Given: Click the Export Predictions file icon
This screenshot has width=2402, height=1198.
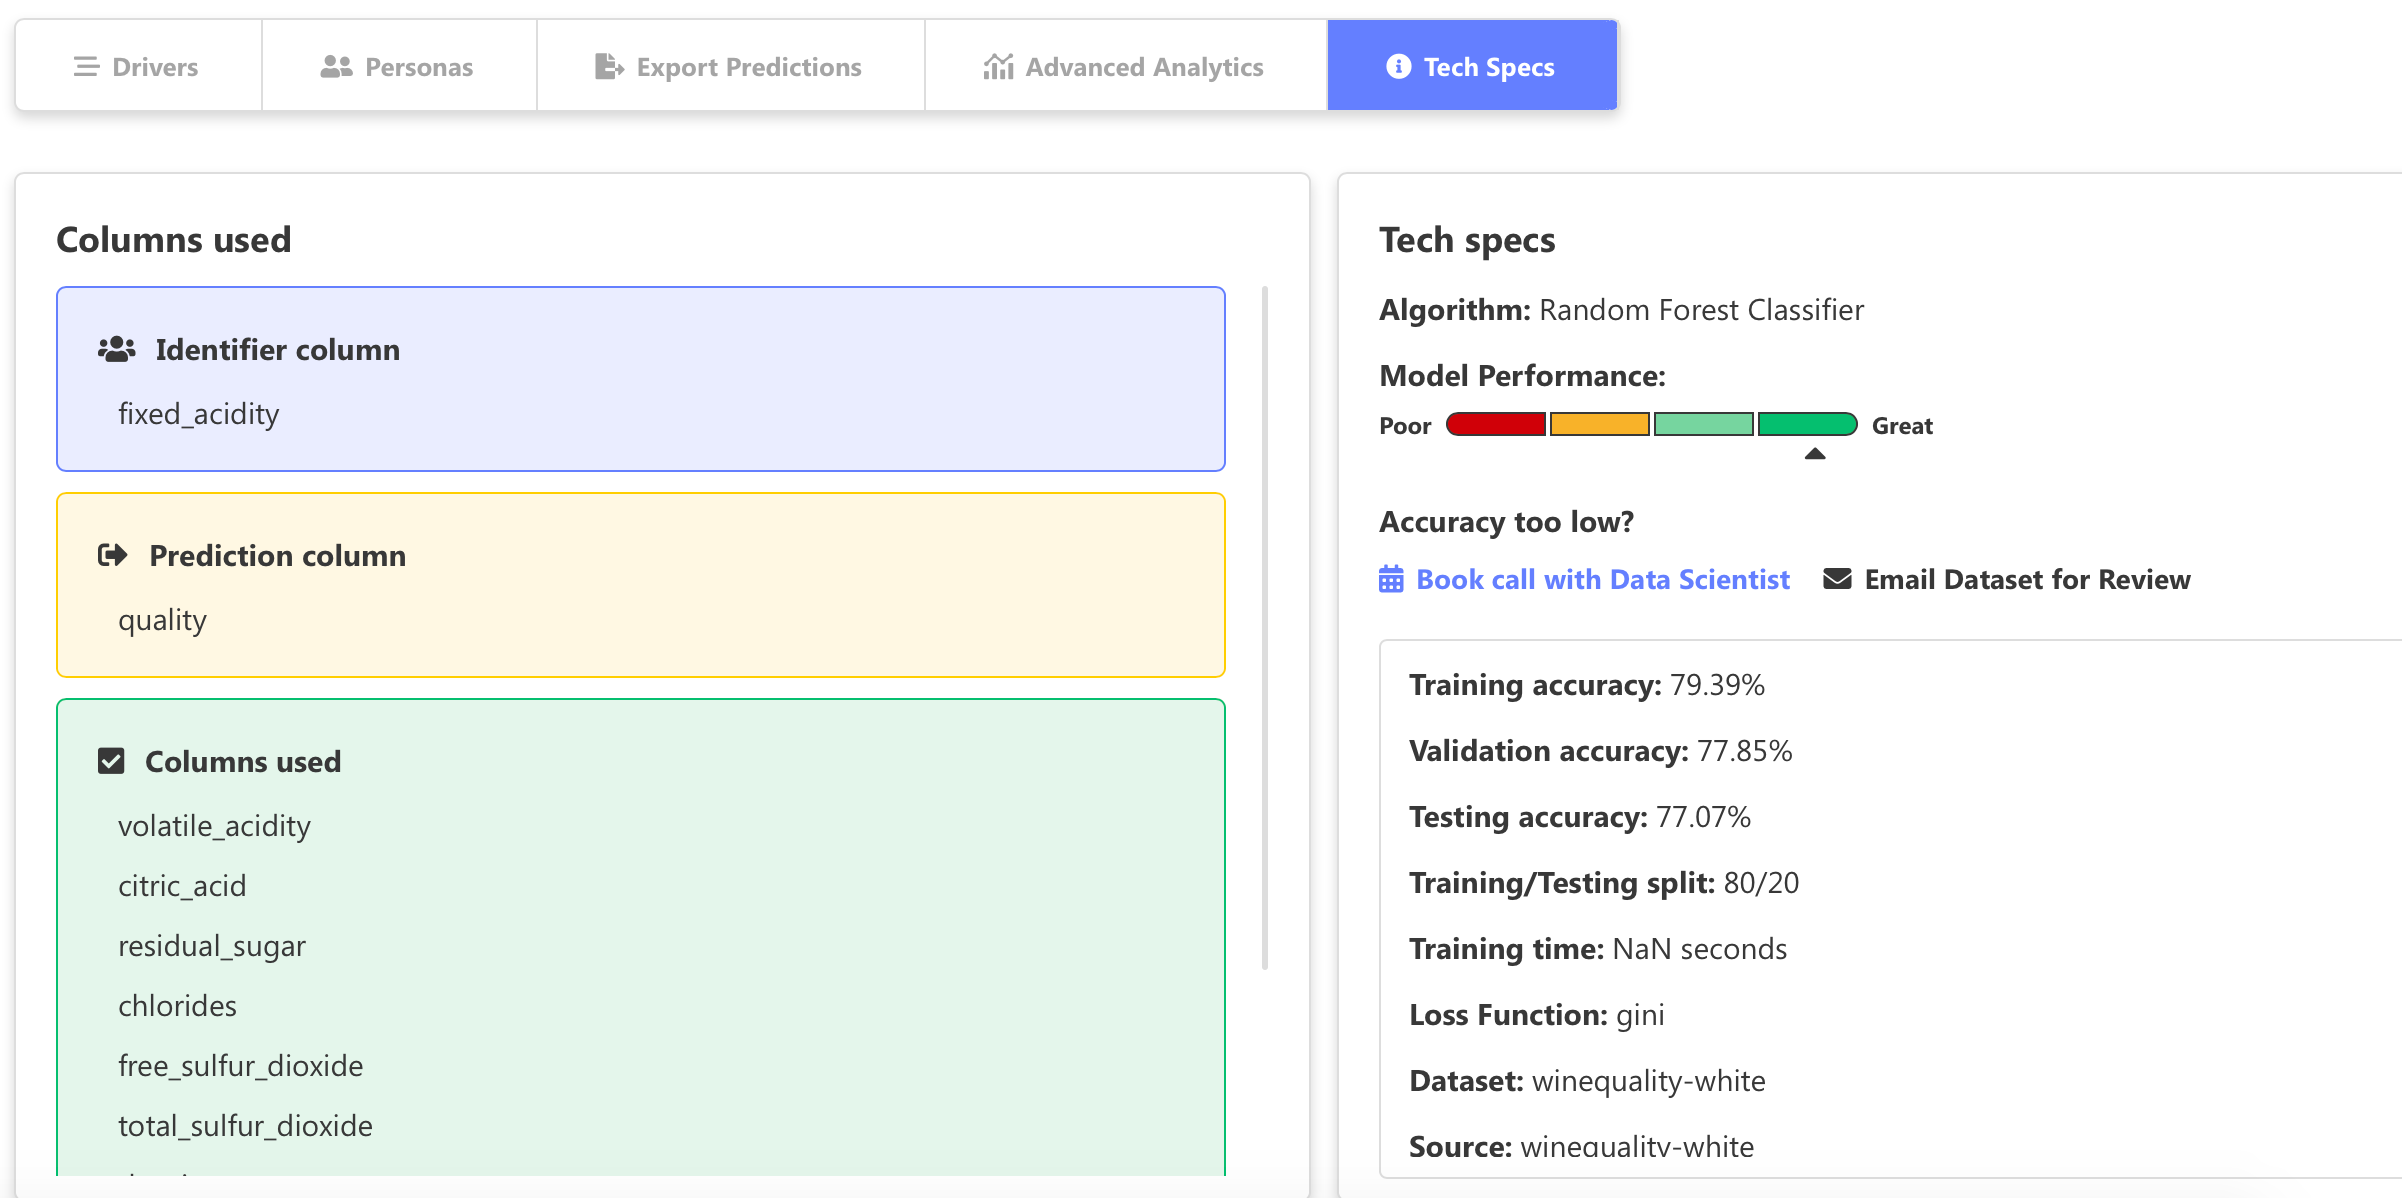Looking at the screenshot, I should tap(608, 67).
